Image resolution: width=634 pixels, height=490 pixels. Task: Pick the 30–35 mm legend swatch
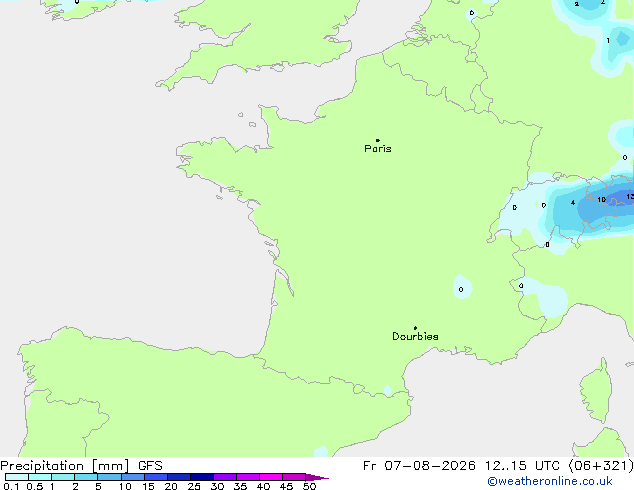224,477
